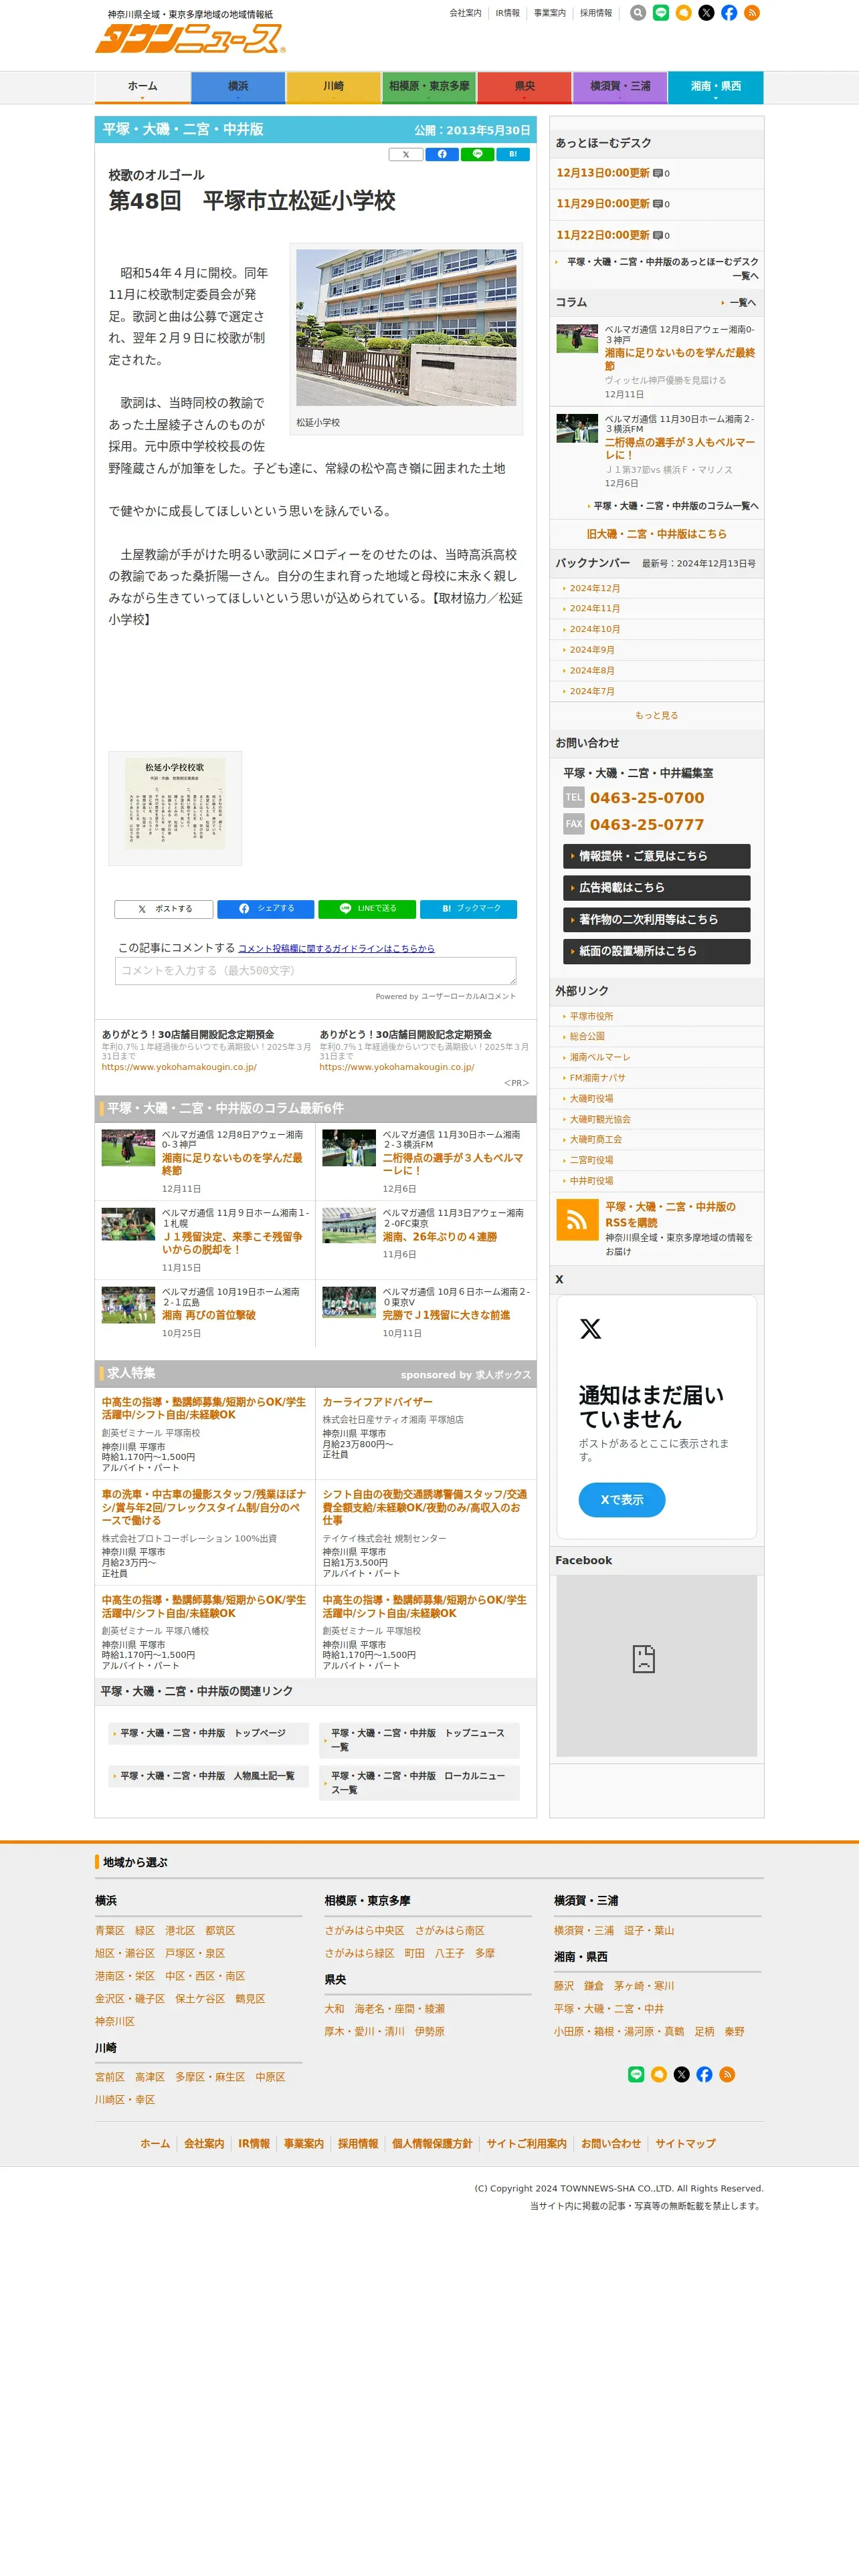Image resolution: width=859 pixels, height=2576 pixels.
Task: Open 旧大磯・二宮・中井版はこちら link
Action: tap(657, 534)
